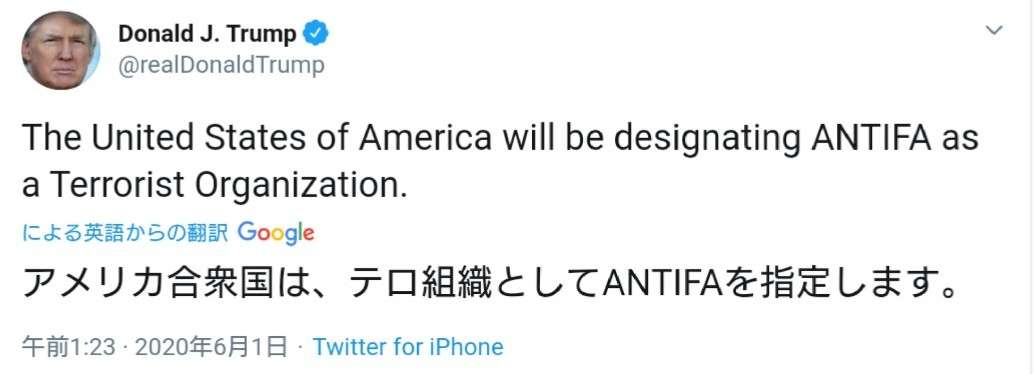Open the tweet options chevron menu
Screen dimensions: 1034x374
(994, 30)
